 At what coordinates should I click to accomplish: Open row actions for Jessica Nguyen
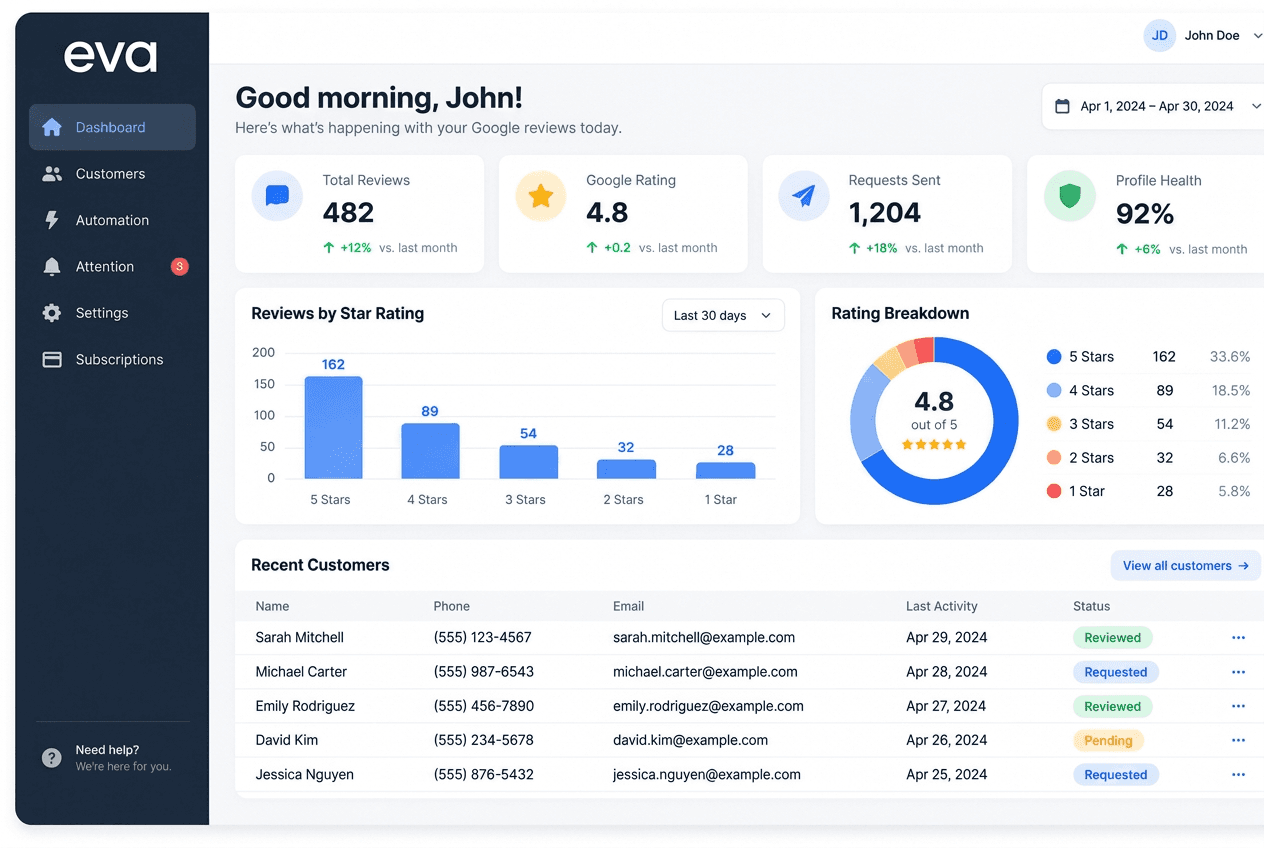1238,774
